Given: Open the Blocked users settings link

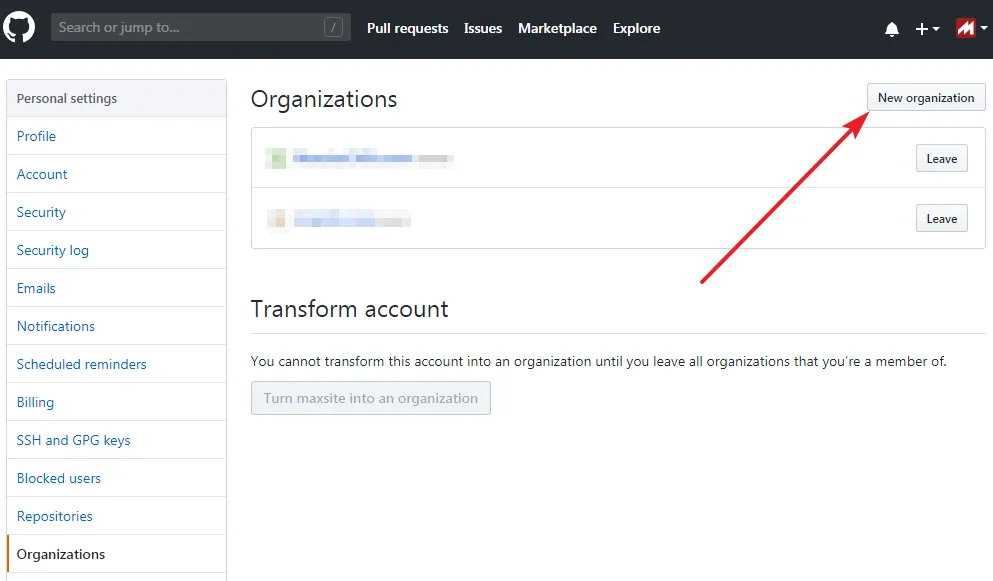Looking at the screenshot, I should click(x=59, y=478).
